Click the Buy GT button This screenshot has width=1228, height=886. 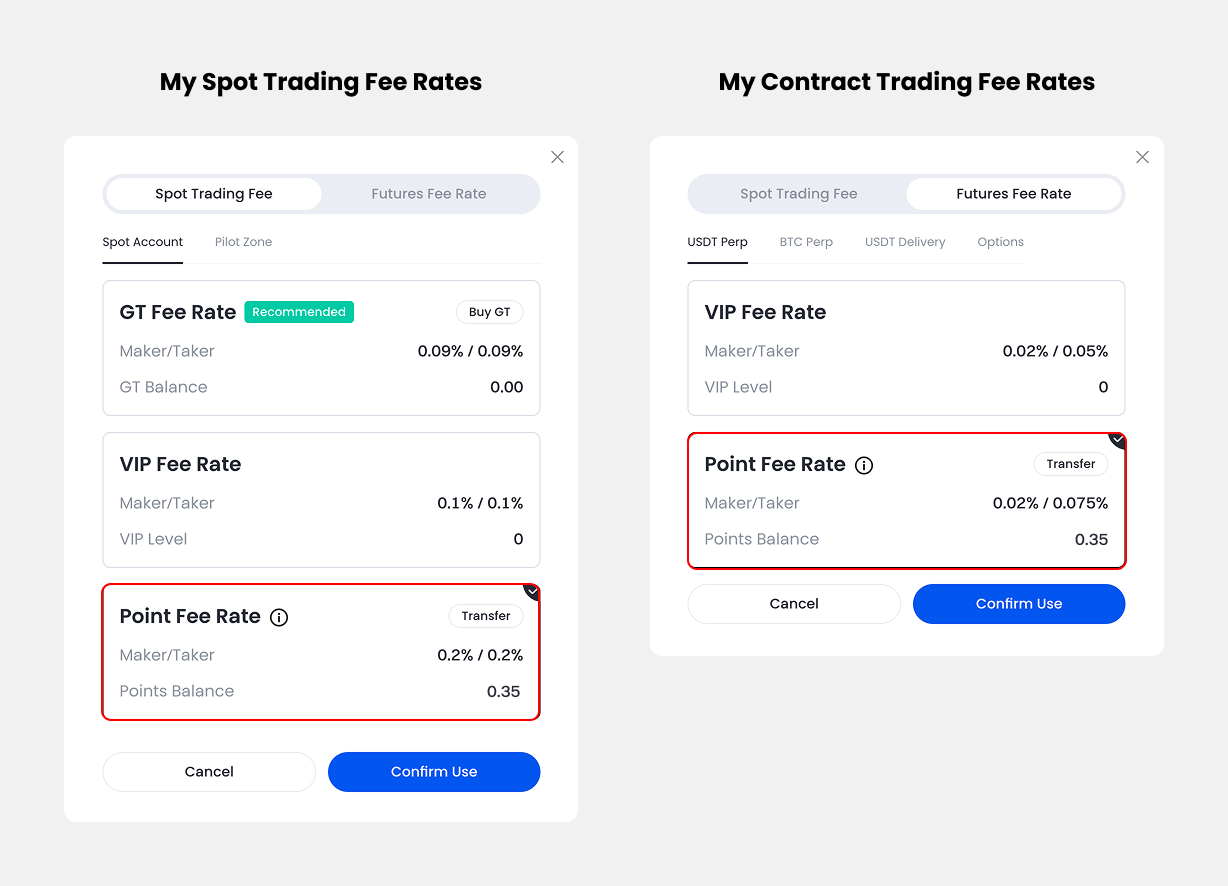coord(490,312)
